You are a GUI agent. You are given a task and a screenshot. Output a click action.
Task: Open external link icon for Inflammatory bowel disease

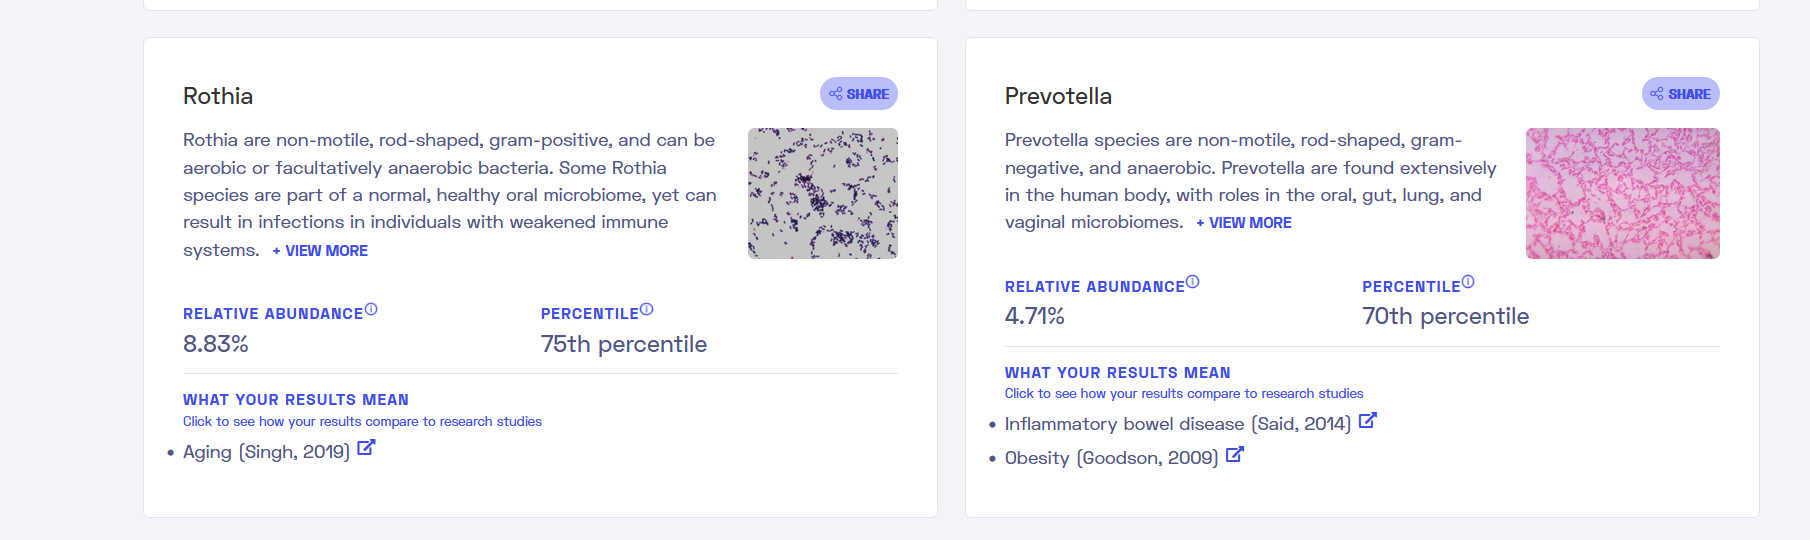[1368, 421]
